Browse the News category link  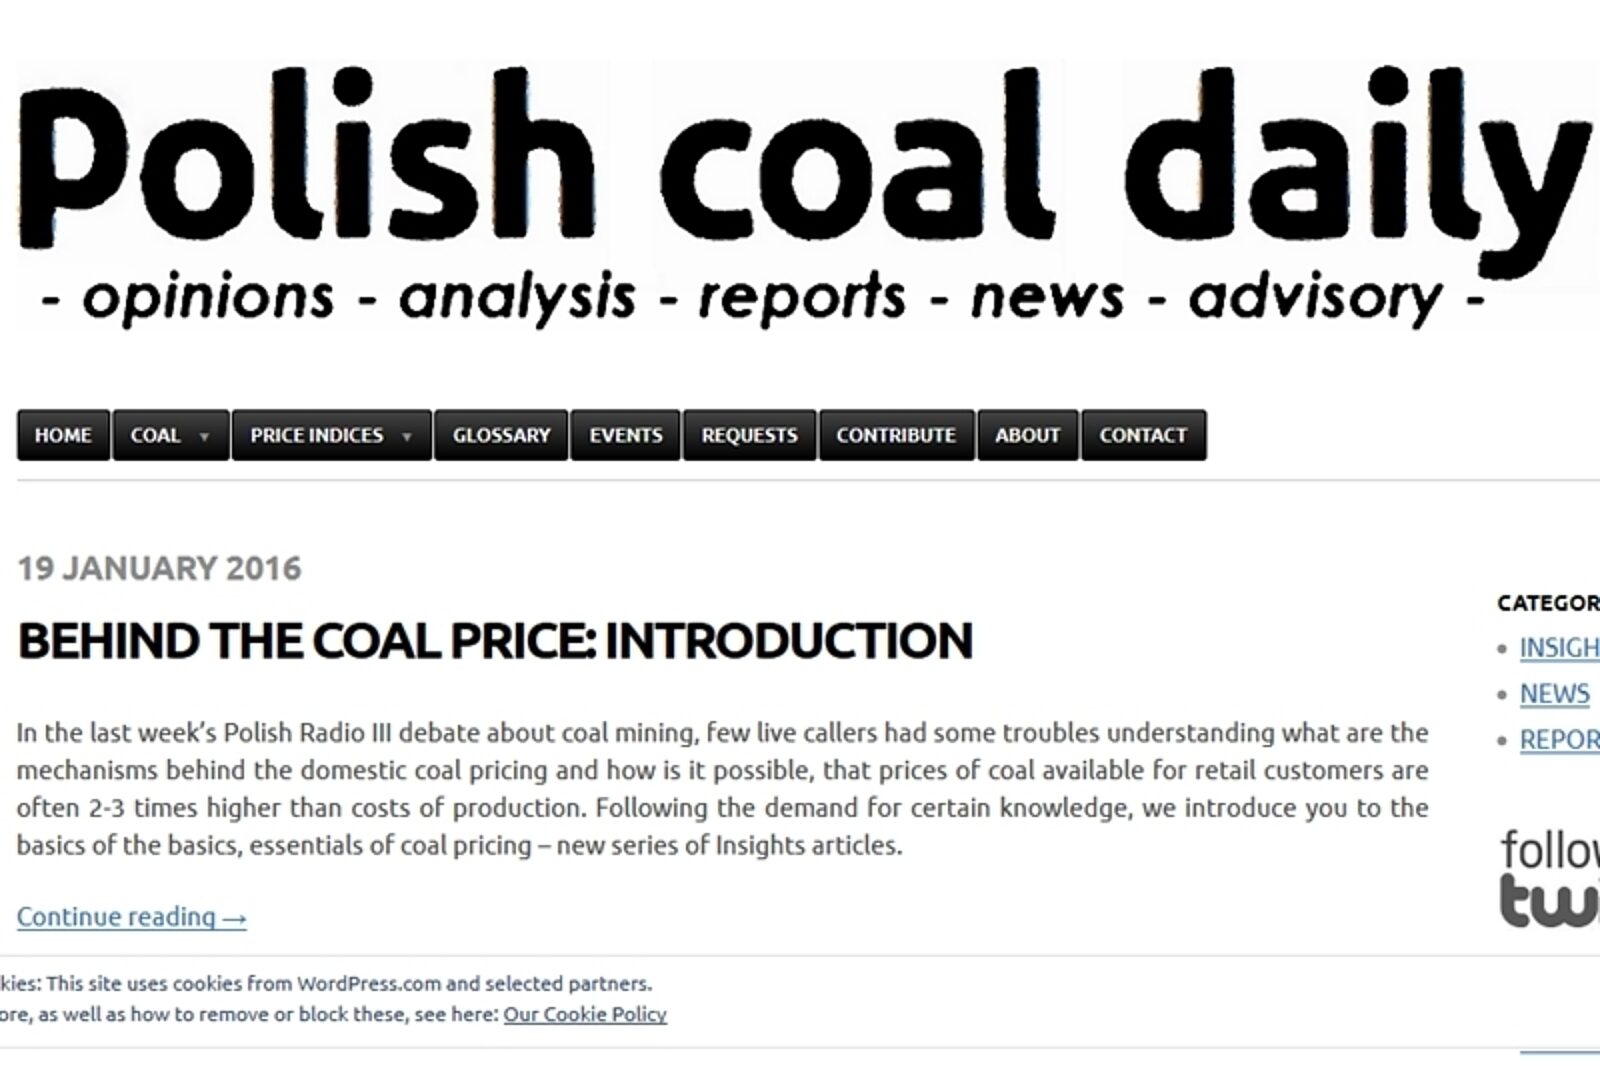[1555, 694]
